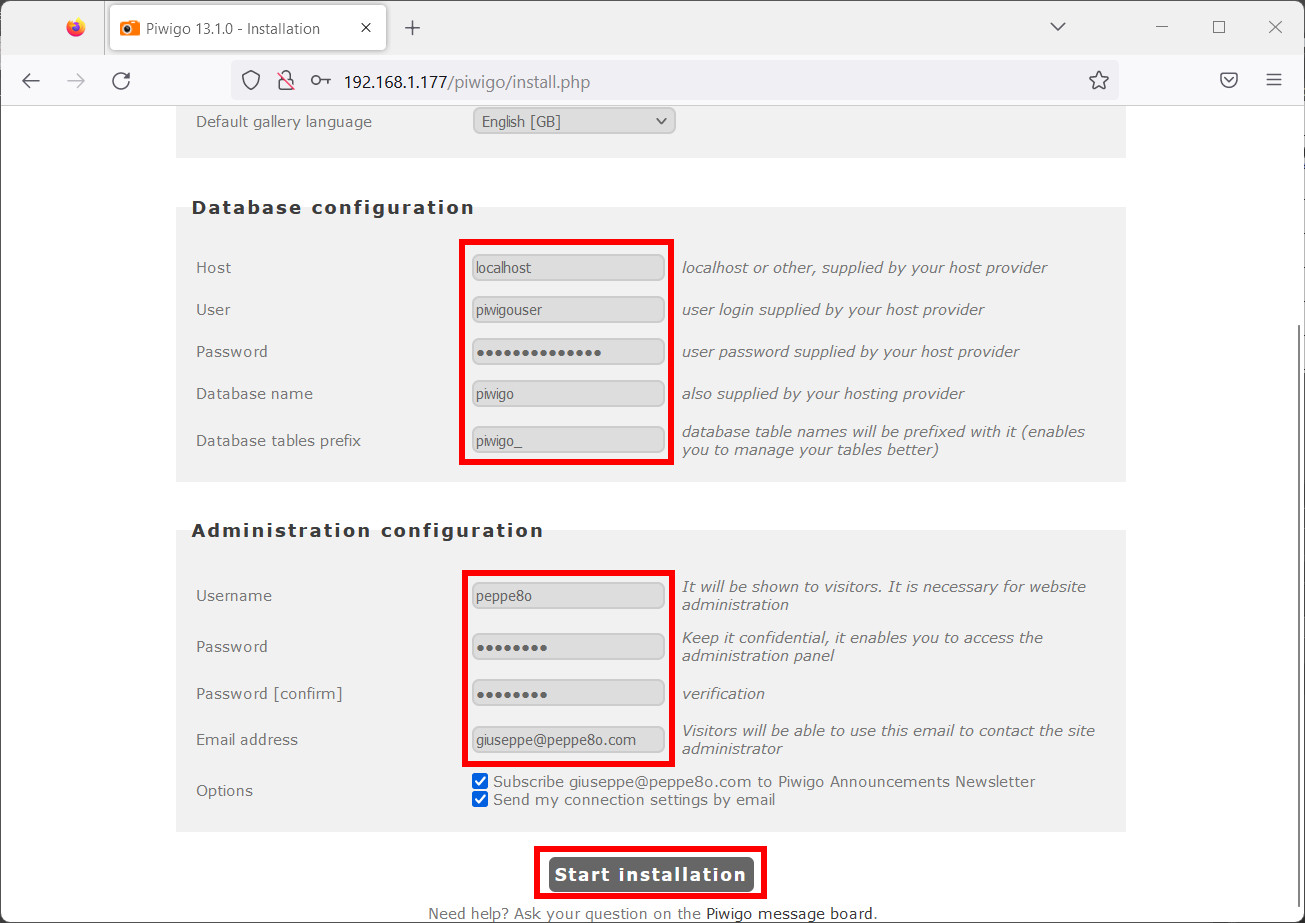Uncheck Send my connection settings by email

click(480, 799)
